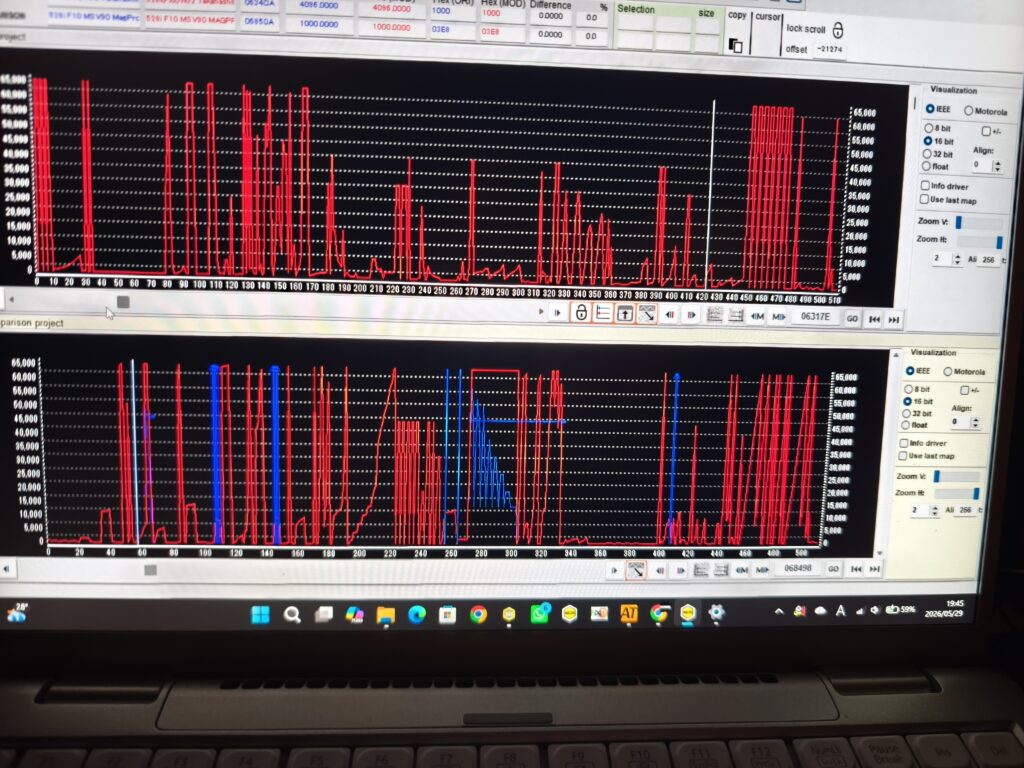1024x768 pixels.
Task: Click the address field showing 068498
Action: tap(797, 568)
